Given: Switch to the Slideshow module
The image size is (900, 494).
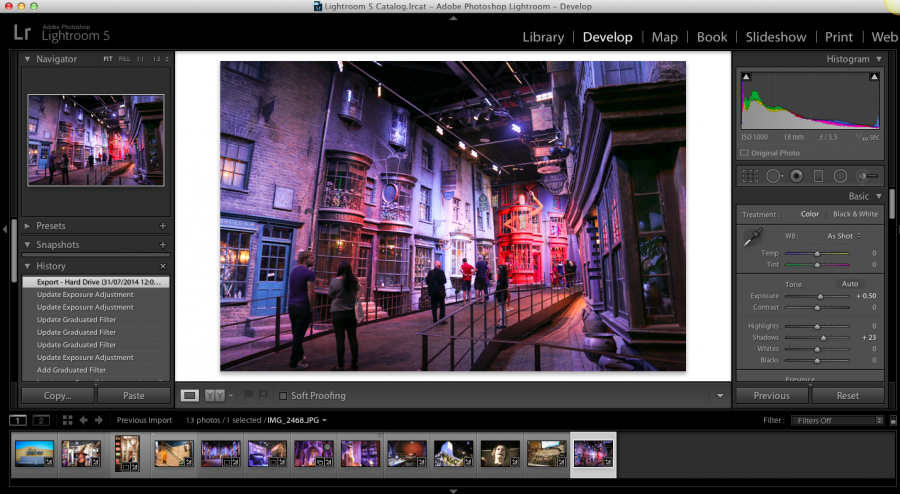Looking at the screenshot, I should click(775, 37).
